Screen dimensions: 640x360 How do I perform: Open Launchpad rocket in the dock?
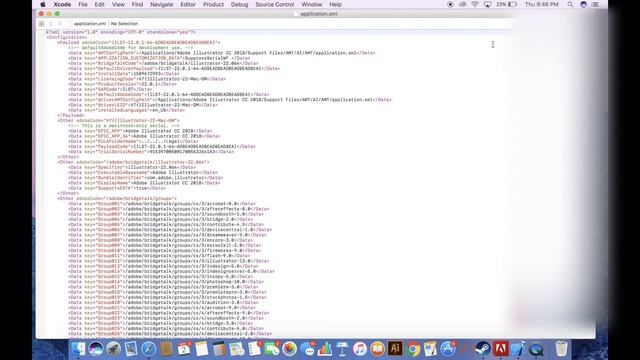[113, 349]
